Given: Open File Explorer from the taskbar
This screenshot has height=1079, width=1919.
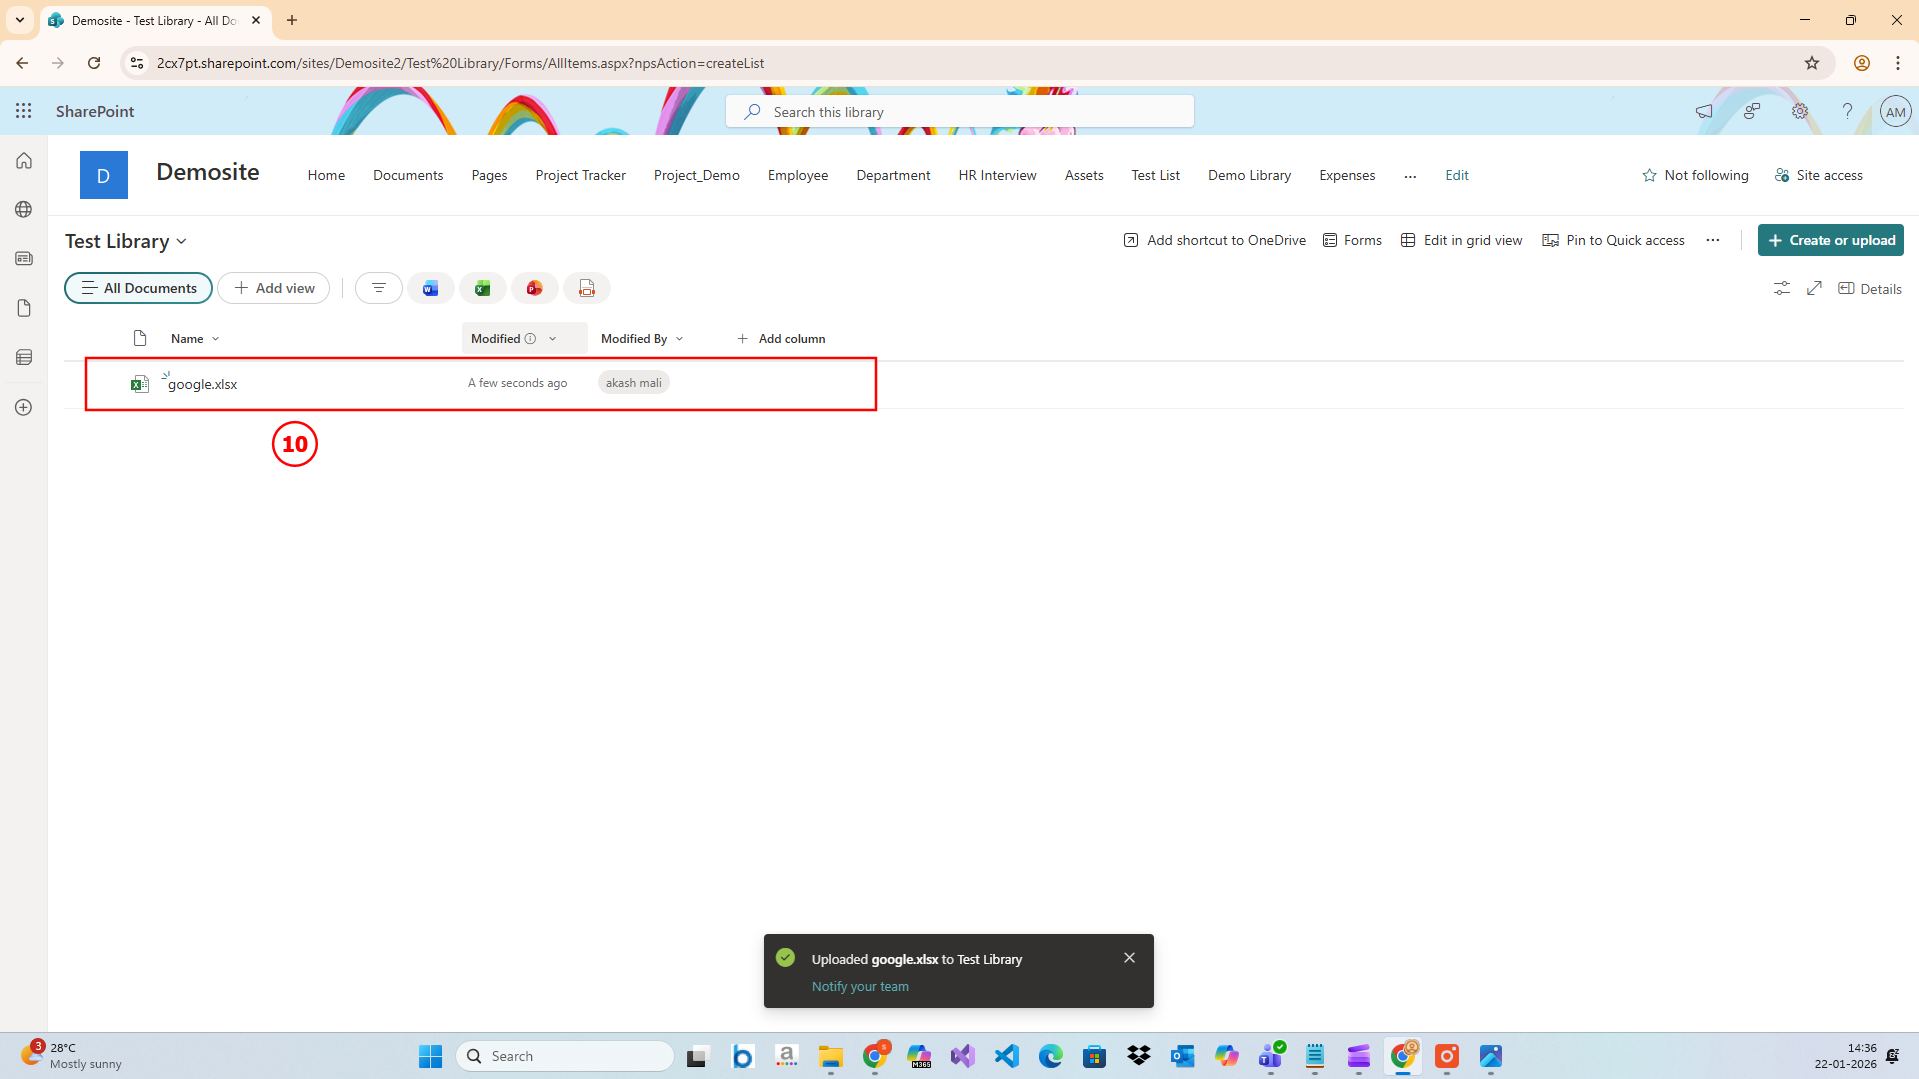Looking at the screenshot, I should coord(831,1056).
